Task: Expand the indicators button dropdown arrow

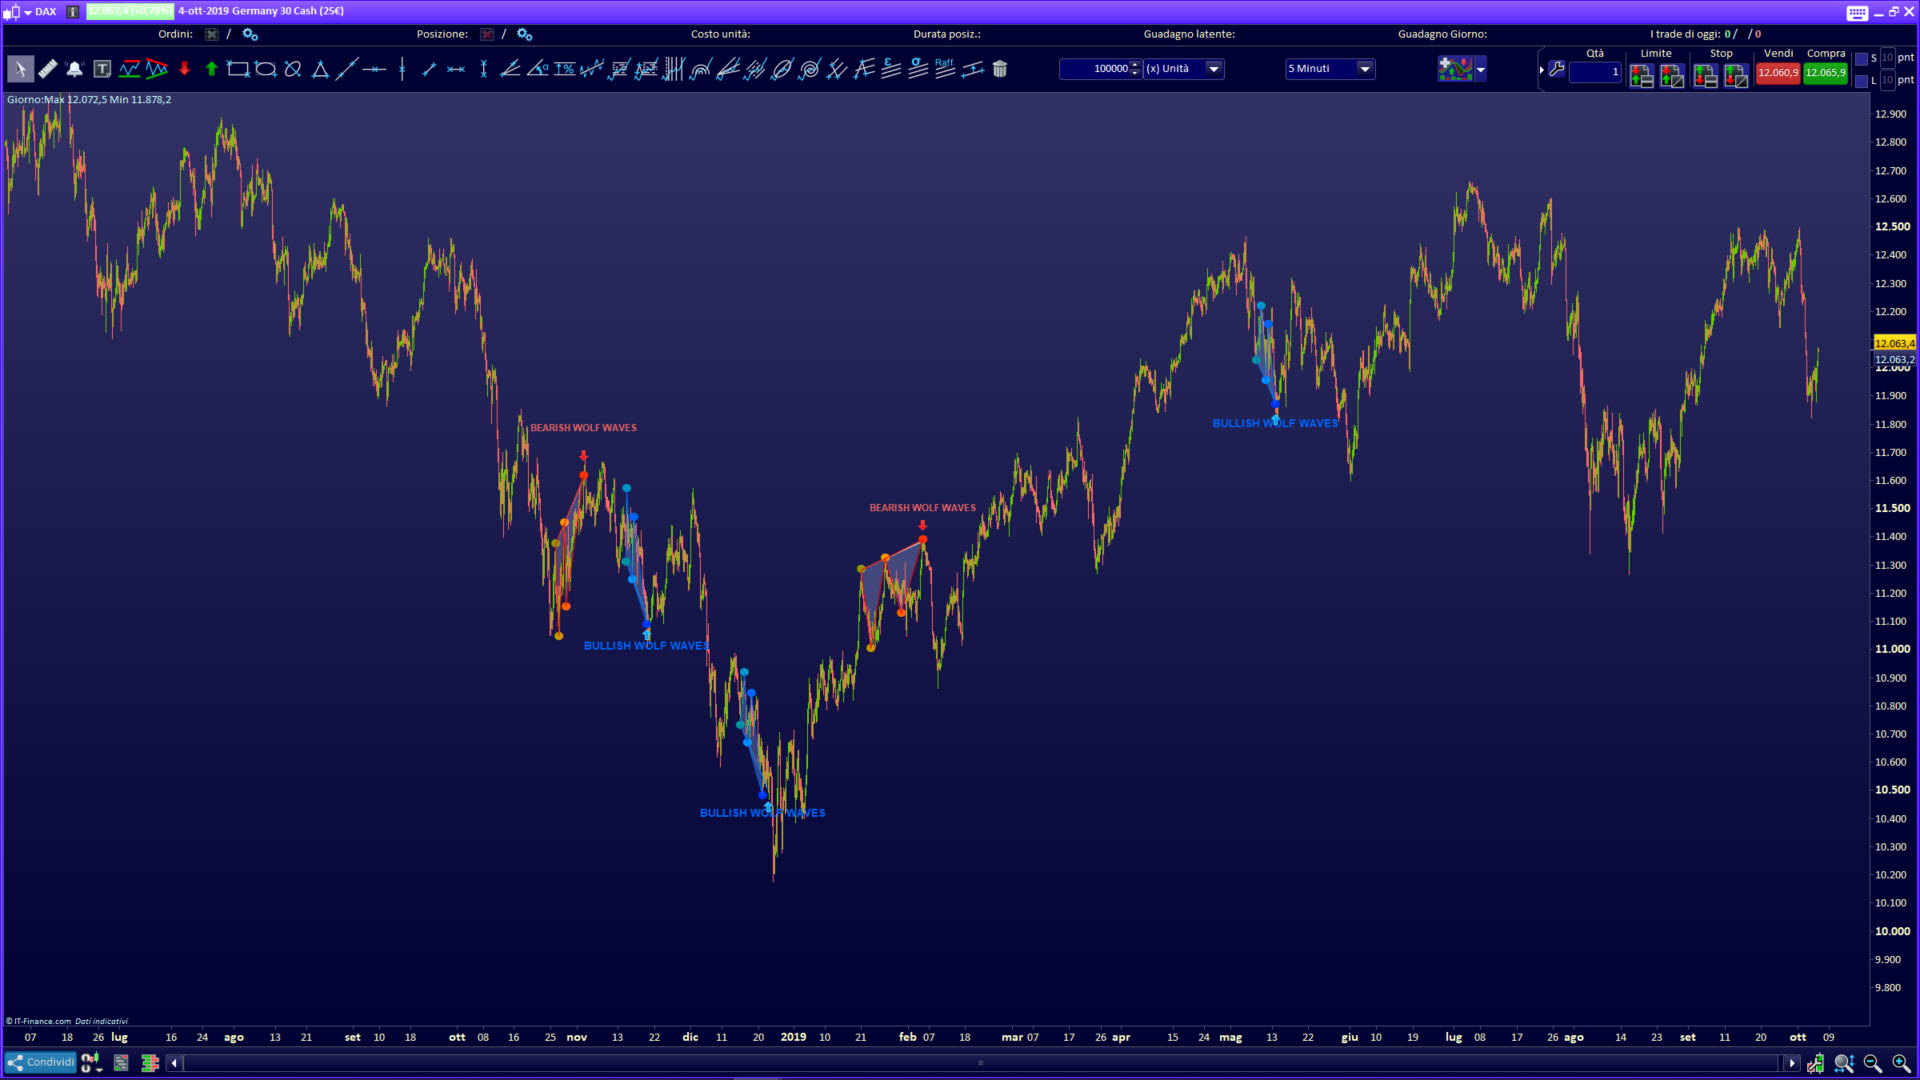Action: 1481,69
